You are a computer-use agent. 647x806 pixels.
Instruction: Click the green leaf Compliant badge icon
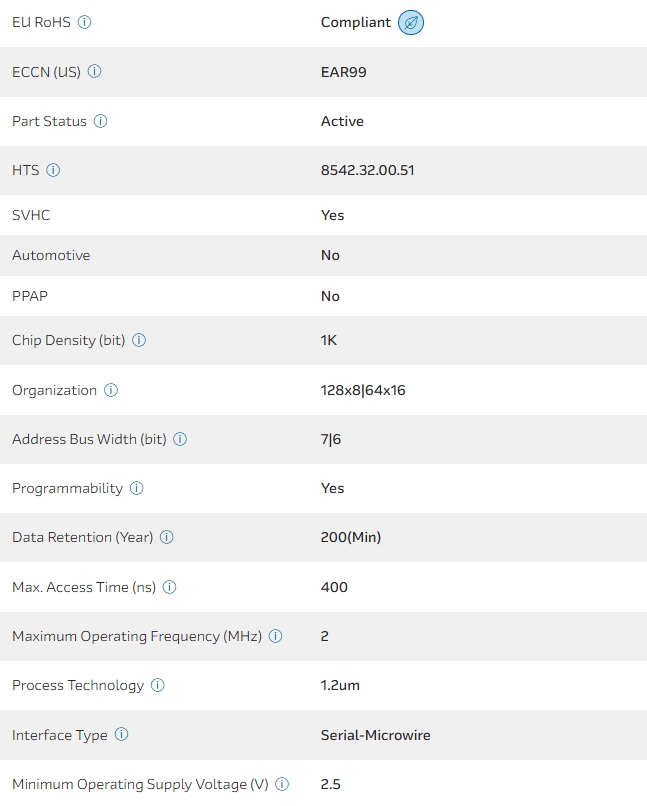tap(410, 22)
